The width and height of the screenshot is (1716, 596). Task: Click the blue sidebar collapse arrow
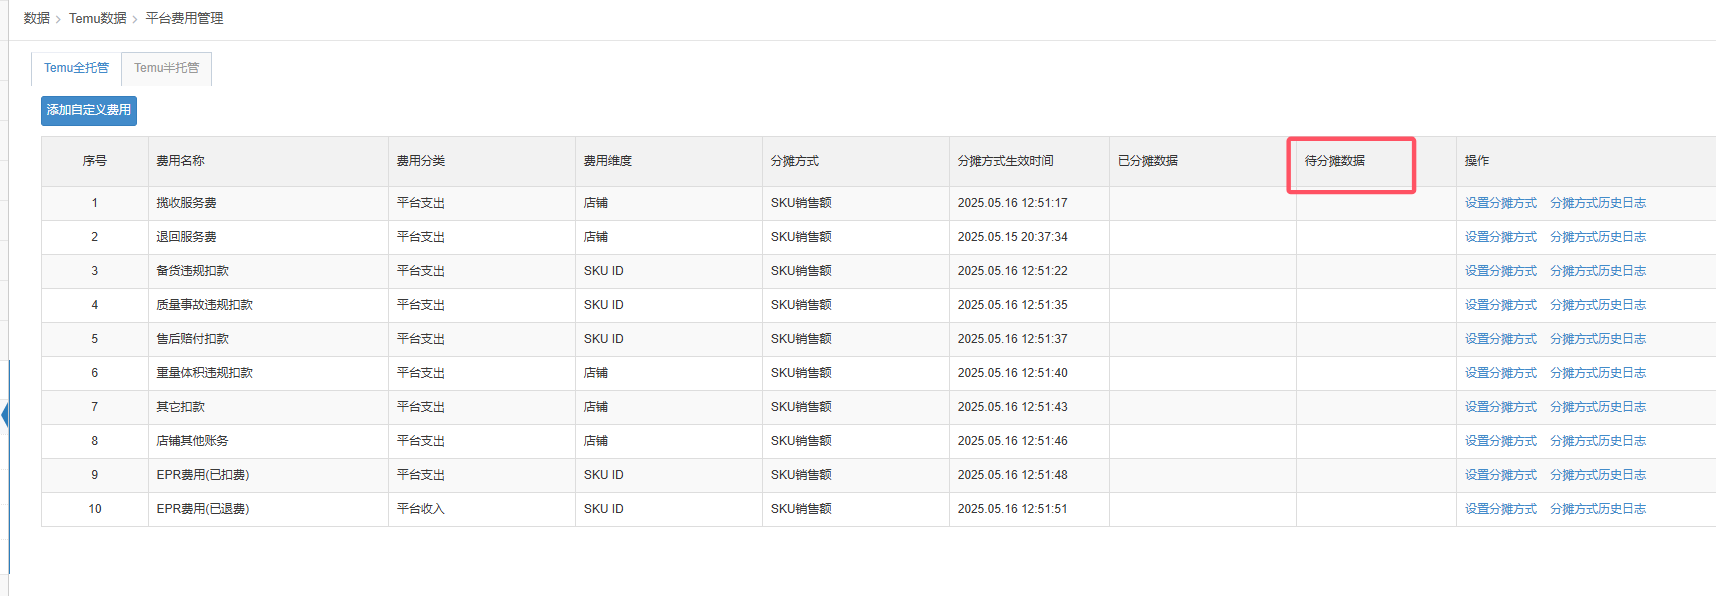pos(5,415)
